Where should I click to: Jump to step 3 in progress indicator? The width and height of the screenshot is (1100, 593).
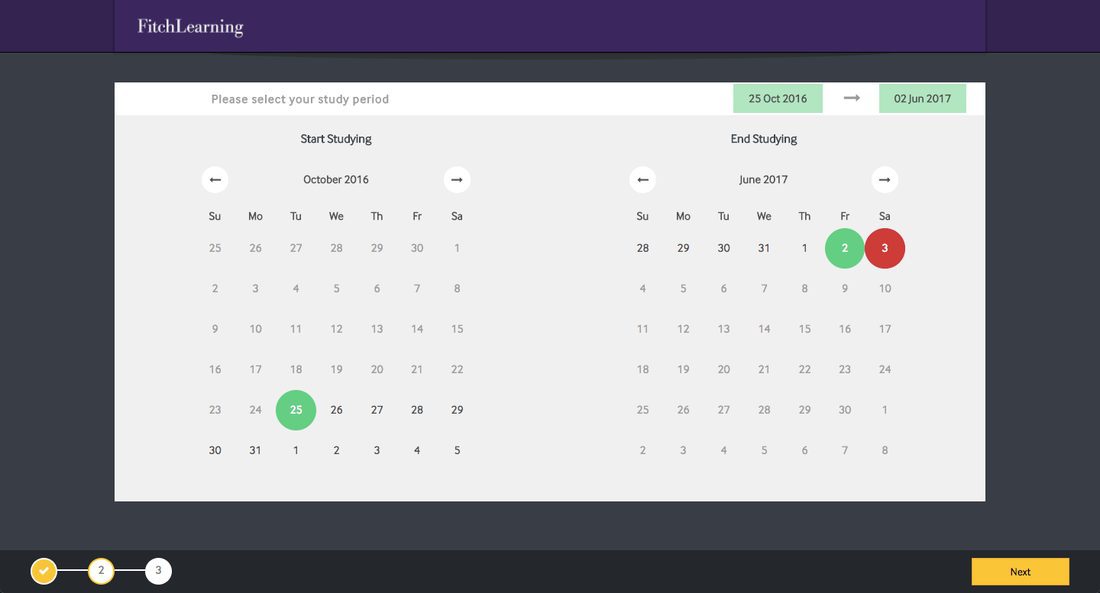(158, 571)
